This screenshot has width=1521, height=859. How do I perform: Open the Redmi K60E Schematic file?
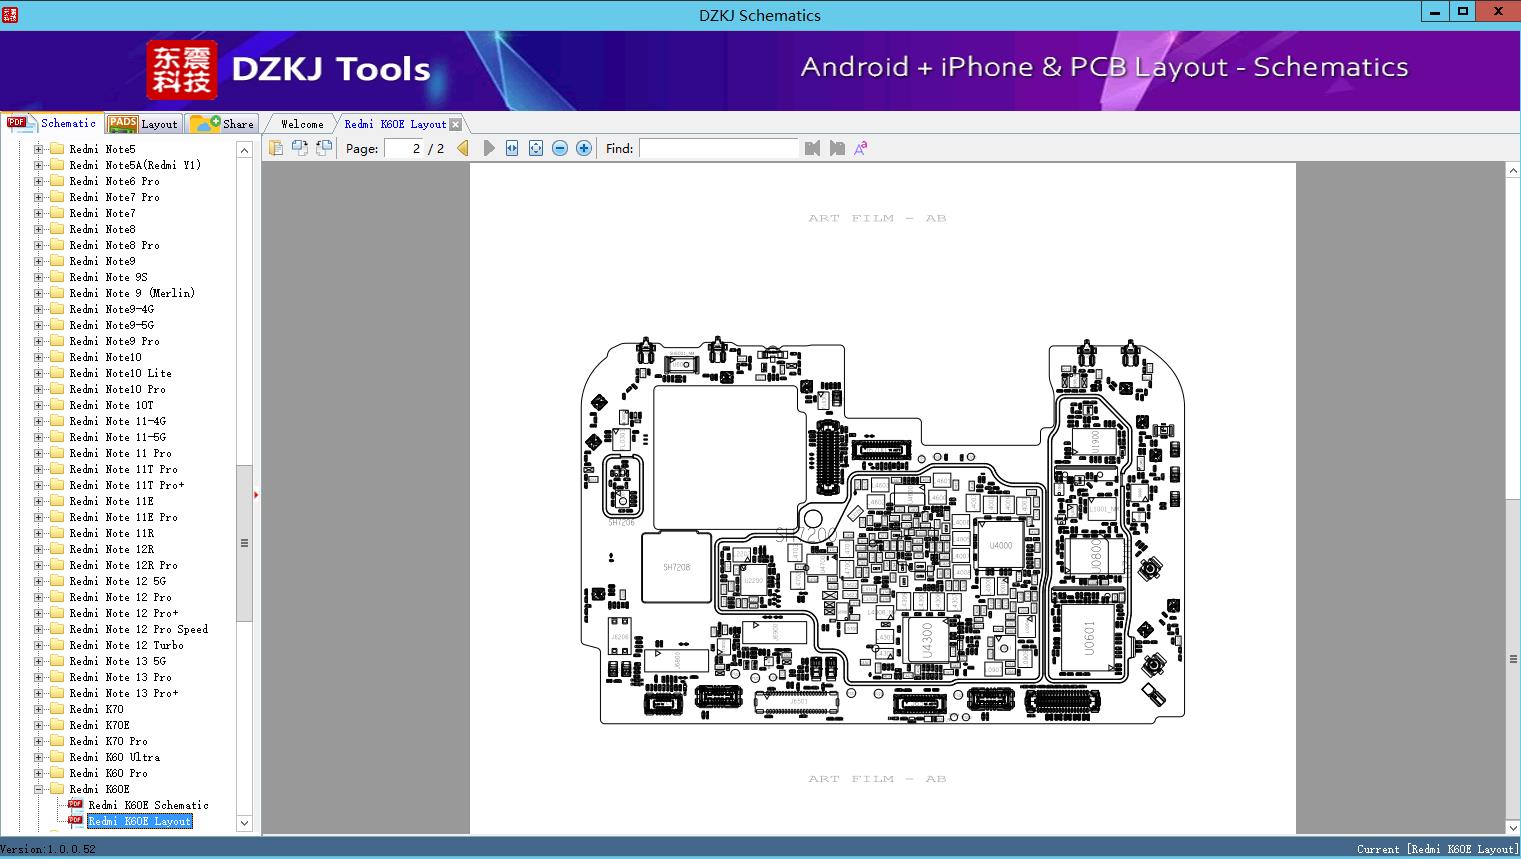[x=148, y=805]
